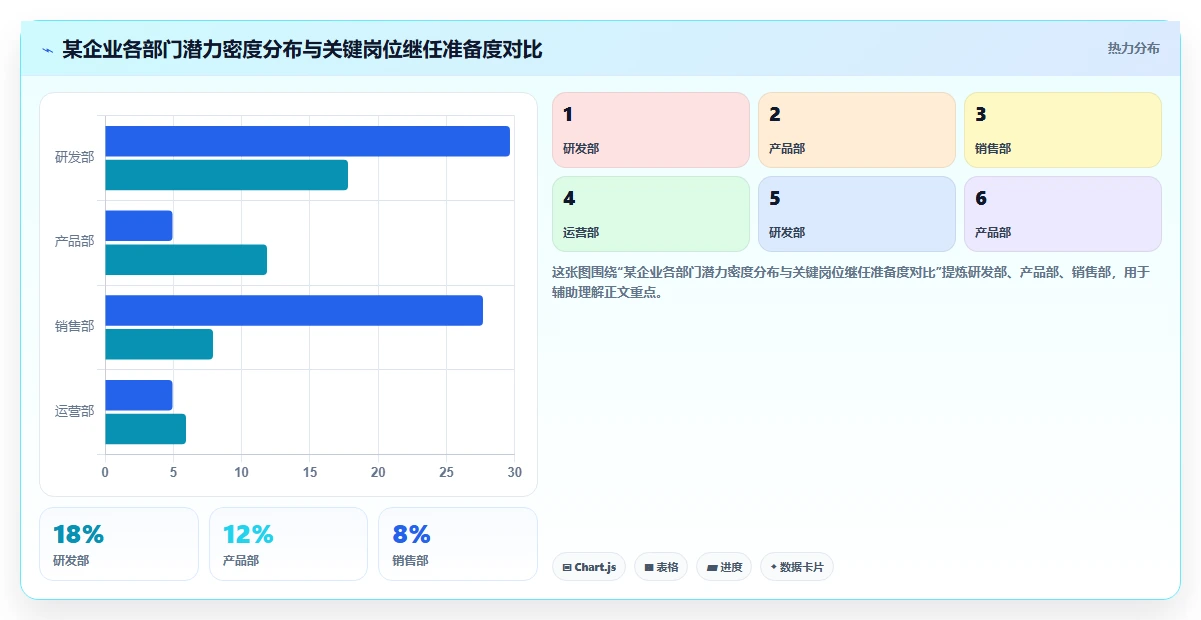Click the lightning icon beside the title
The width and height of the screenshot is (1201, 620).
click(48, 50)
